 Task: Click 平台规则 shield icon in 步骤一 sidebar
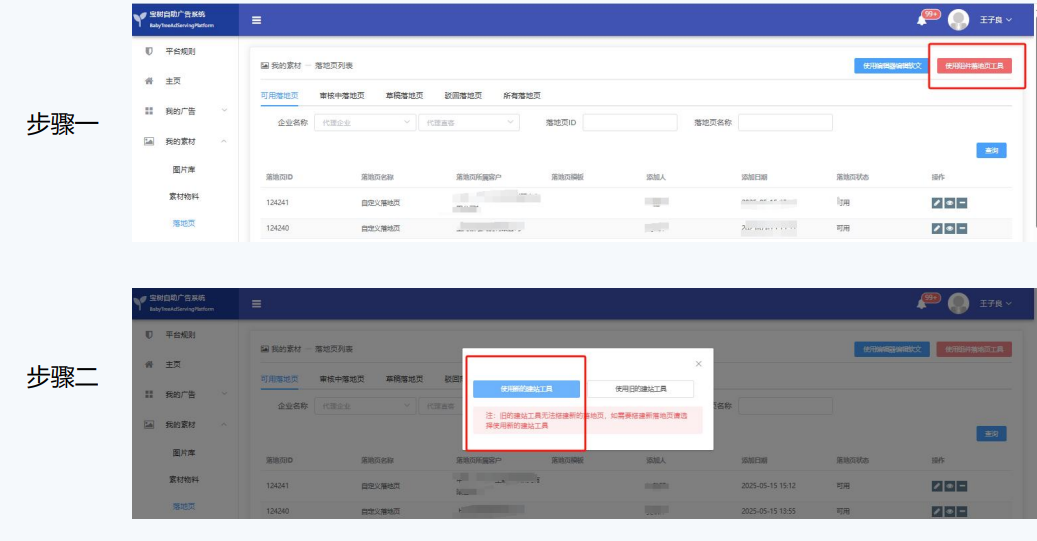[x=149, y=51]
